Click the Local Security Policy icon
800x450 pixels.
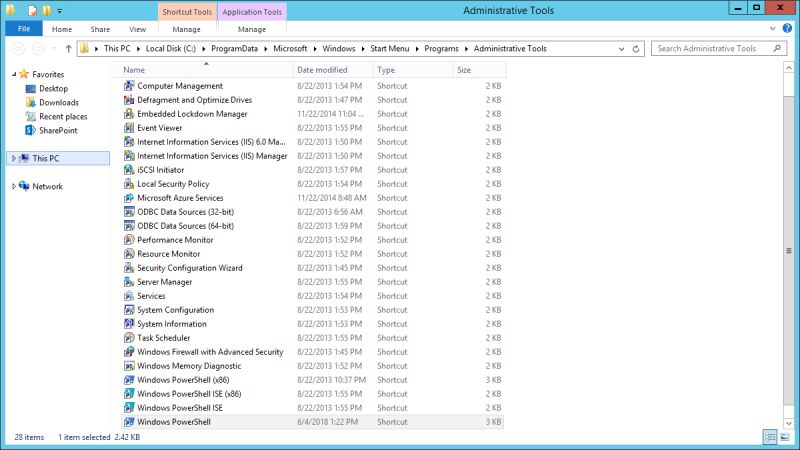click(x=129, y=184)
